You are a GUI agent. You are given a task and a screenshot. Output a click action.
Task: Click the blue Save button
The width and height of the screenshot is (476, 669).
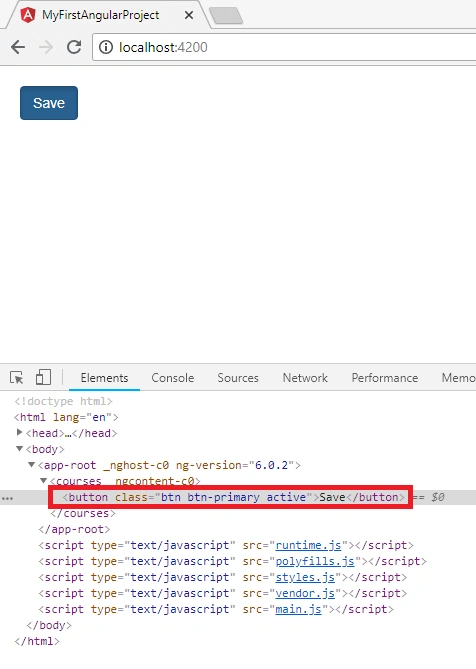pyautogui.click(x=49, y=103)
